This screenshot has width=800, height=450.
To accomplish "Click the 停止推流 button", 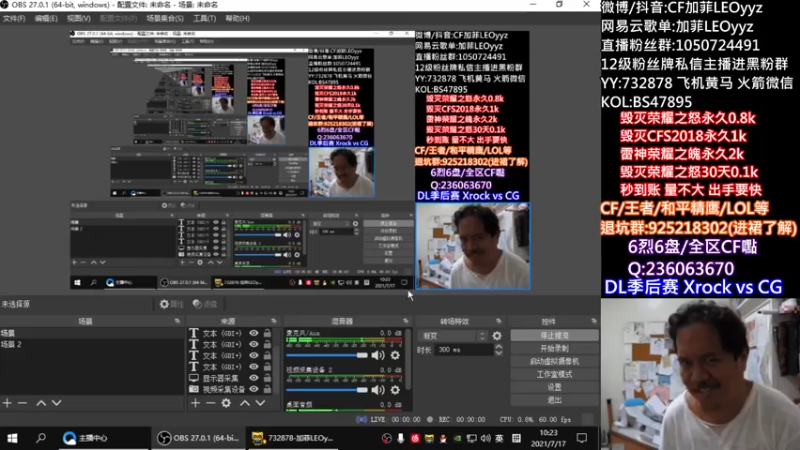I will [554, 336].
